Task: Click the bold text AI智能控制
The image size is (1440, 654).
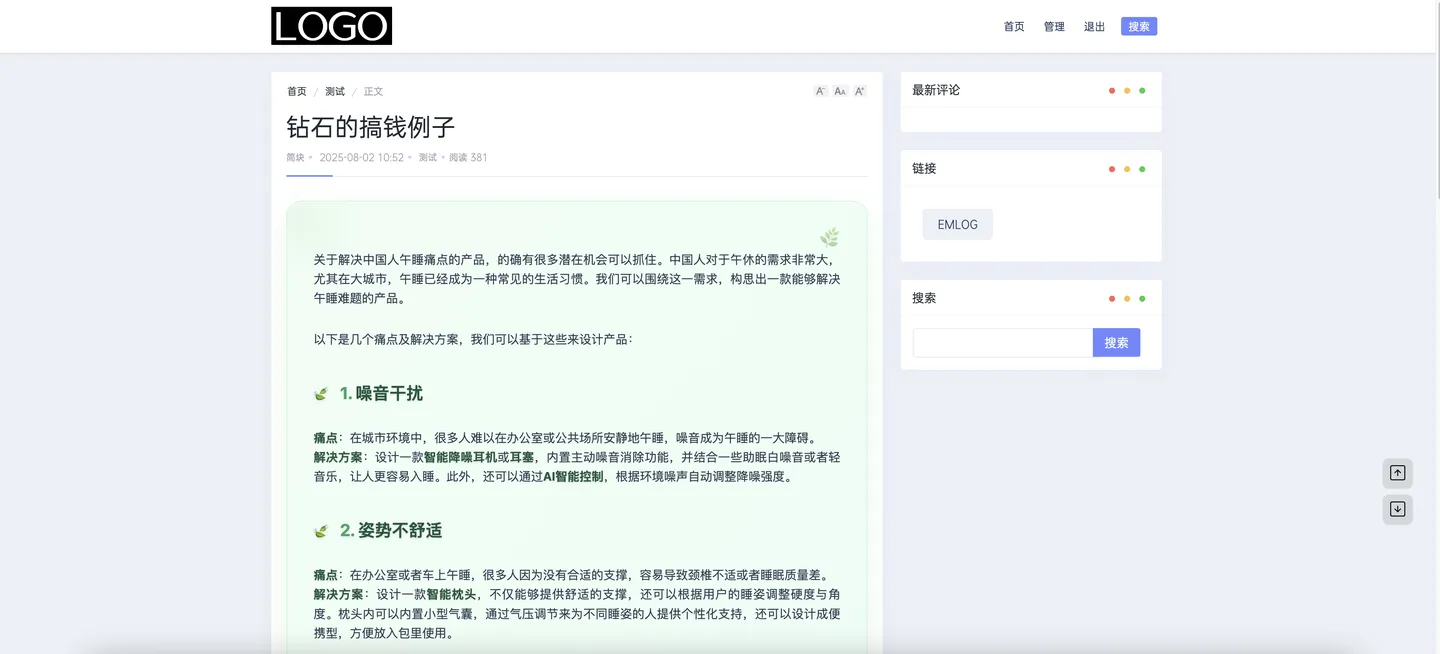Action: pos(573,477)
